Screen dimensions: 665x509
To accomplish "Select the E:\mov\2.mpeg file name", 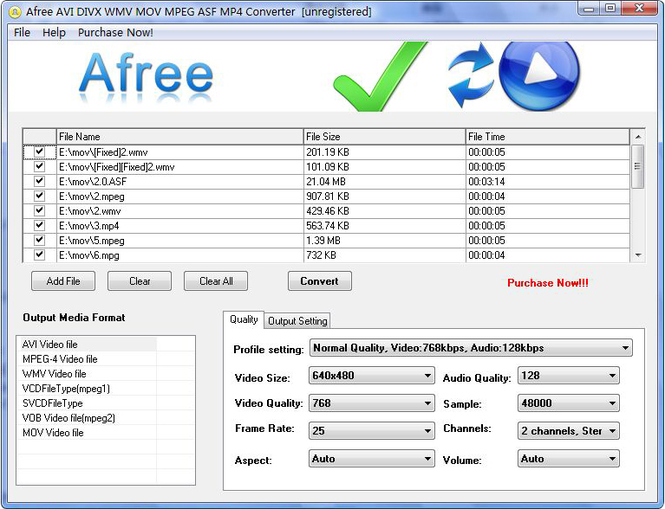I will tap(180, 196).
